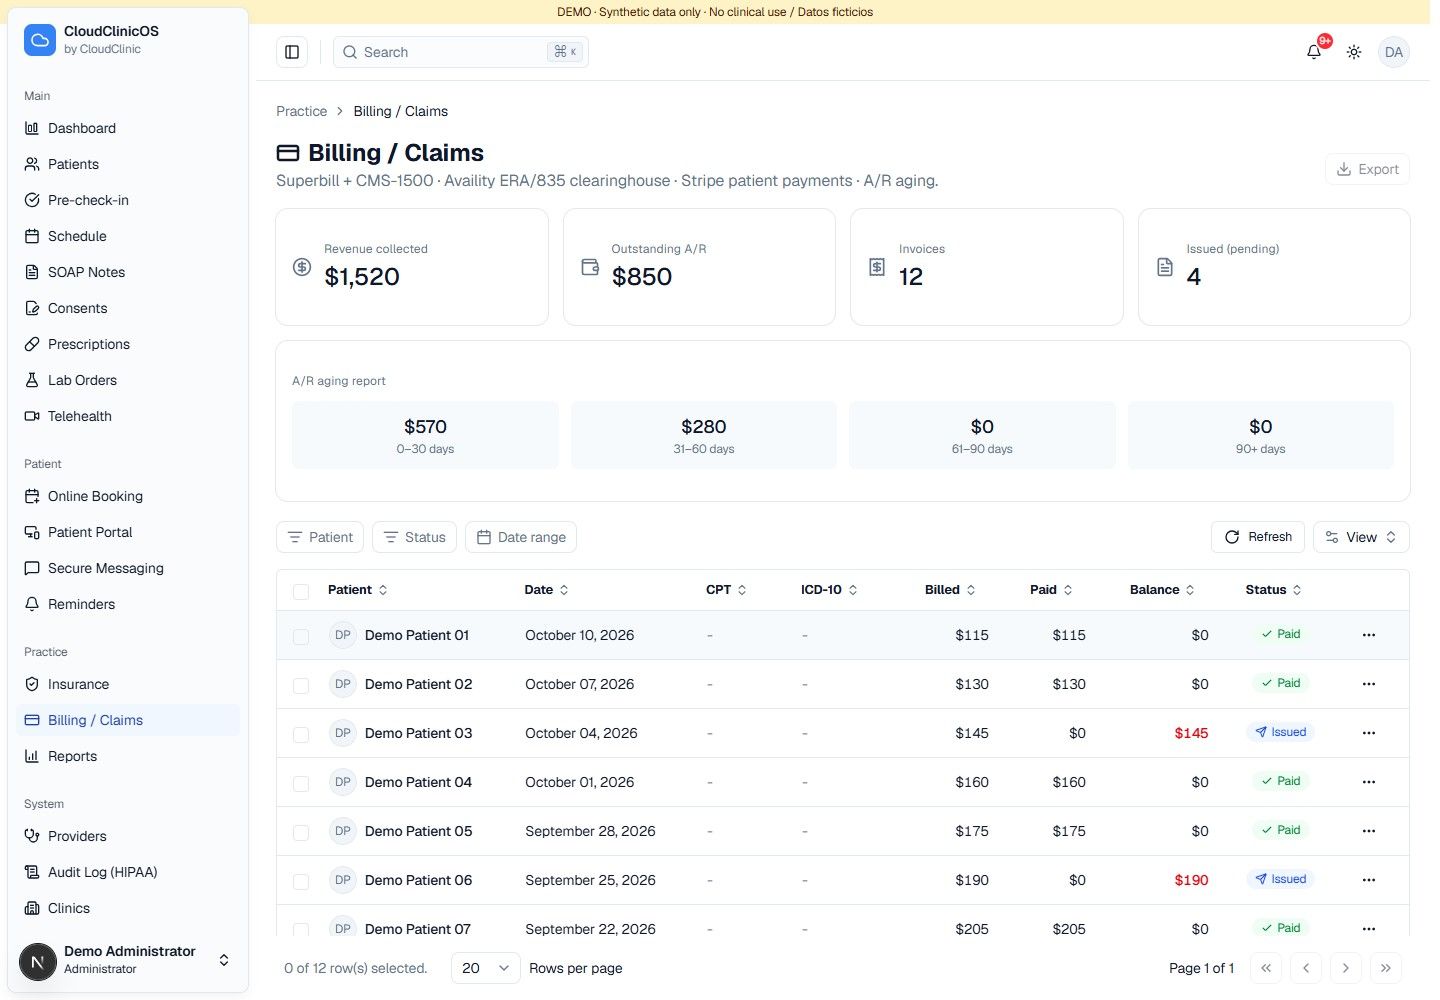1440x1000 pixels.
Task: Sort by the Status column header
Action: [x=1273, y=590]
